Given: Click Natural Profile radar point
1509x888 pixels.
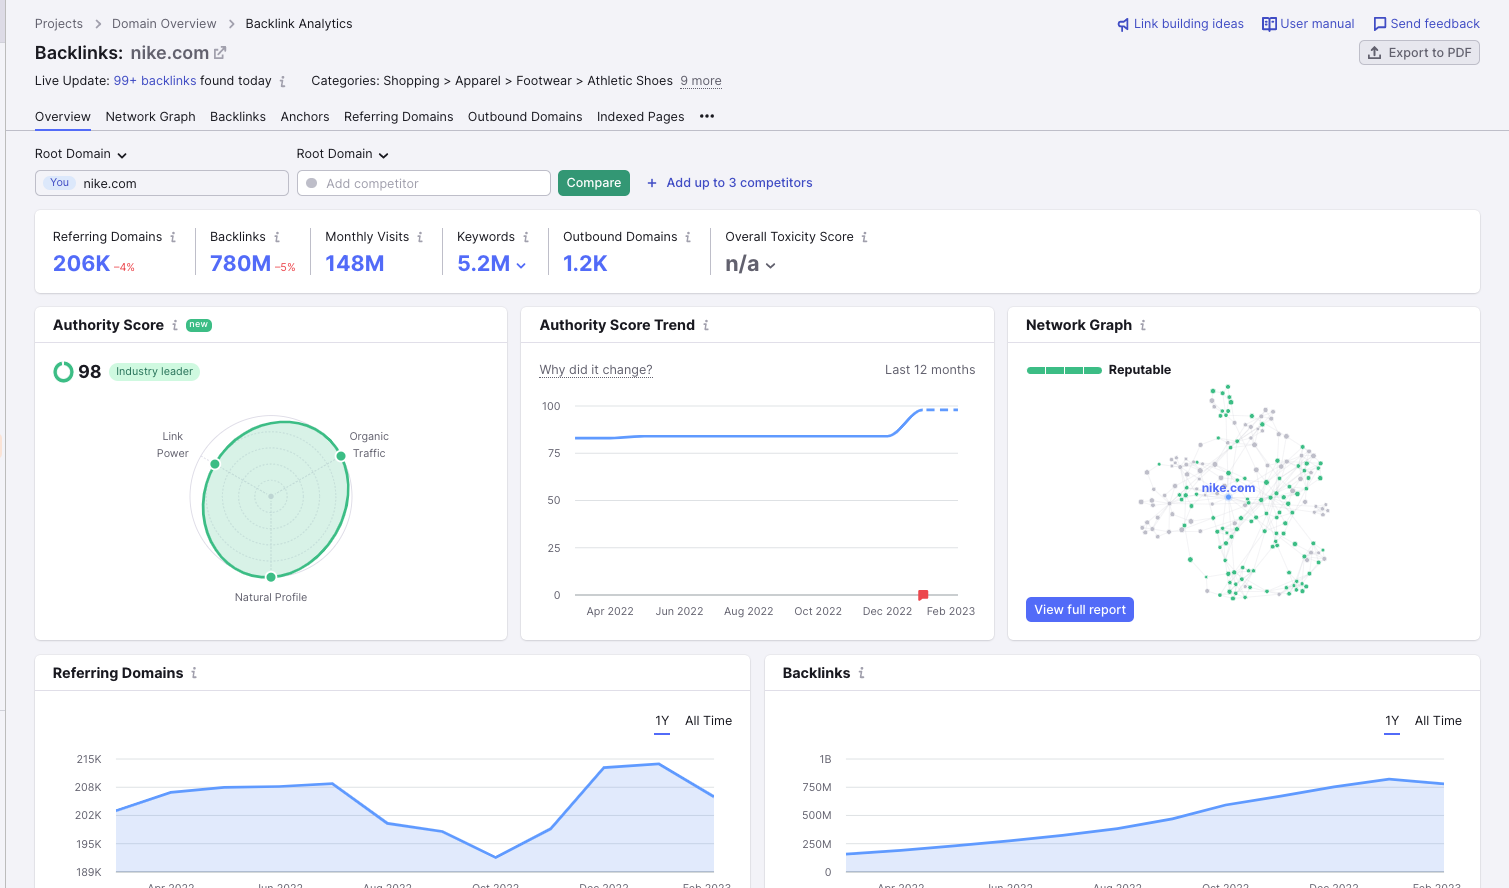Looking at the screenshot, I should (x=271, y=577).
